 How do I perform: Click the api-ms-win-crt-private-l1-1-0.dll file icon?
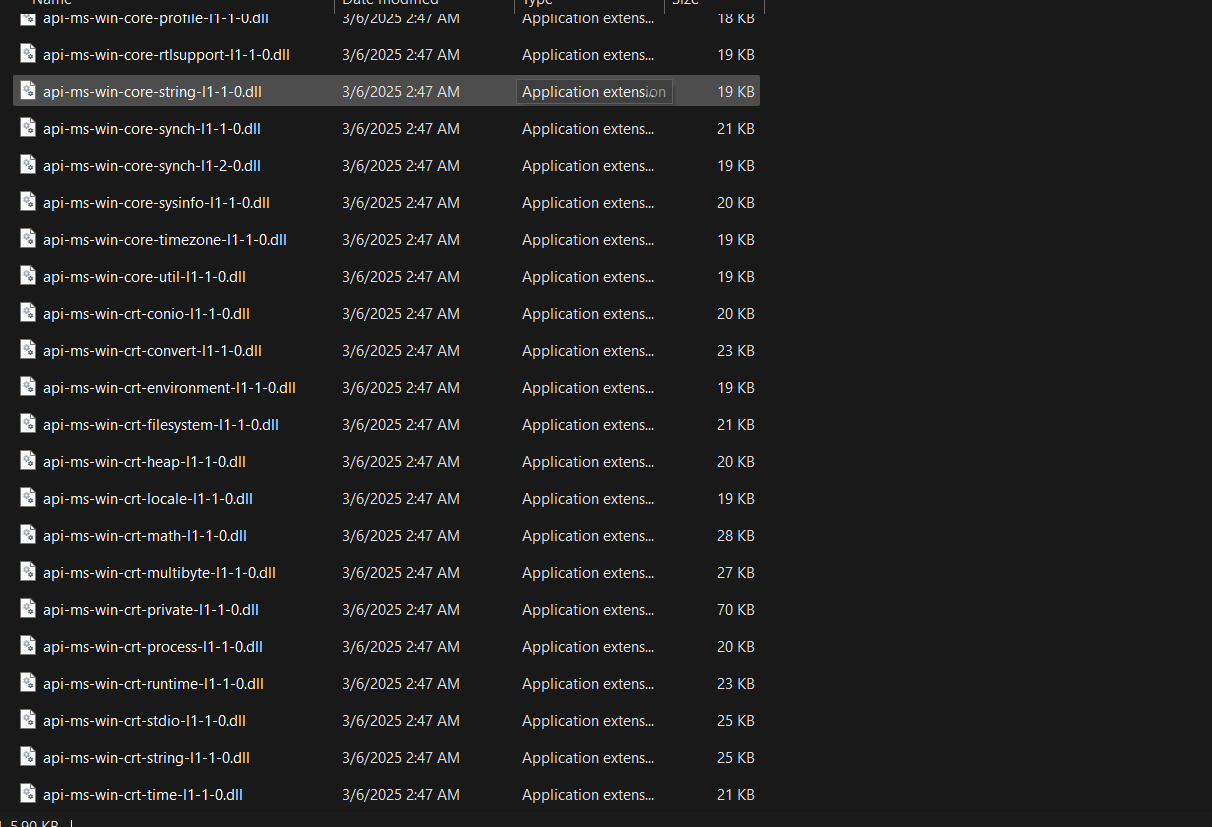pyautogui.click(x=28, y=609)
